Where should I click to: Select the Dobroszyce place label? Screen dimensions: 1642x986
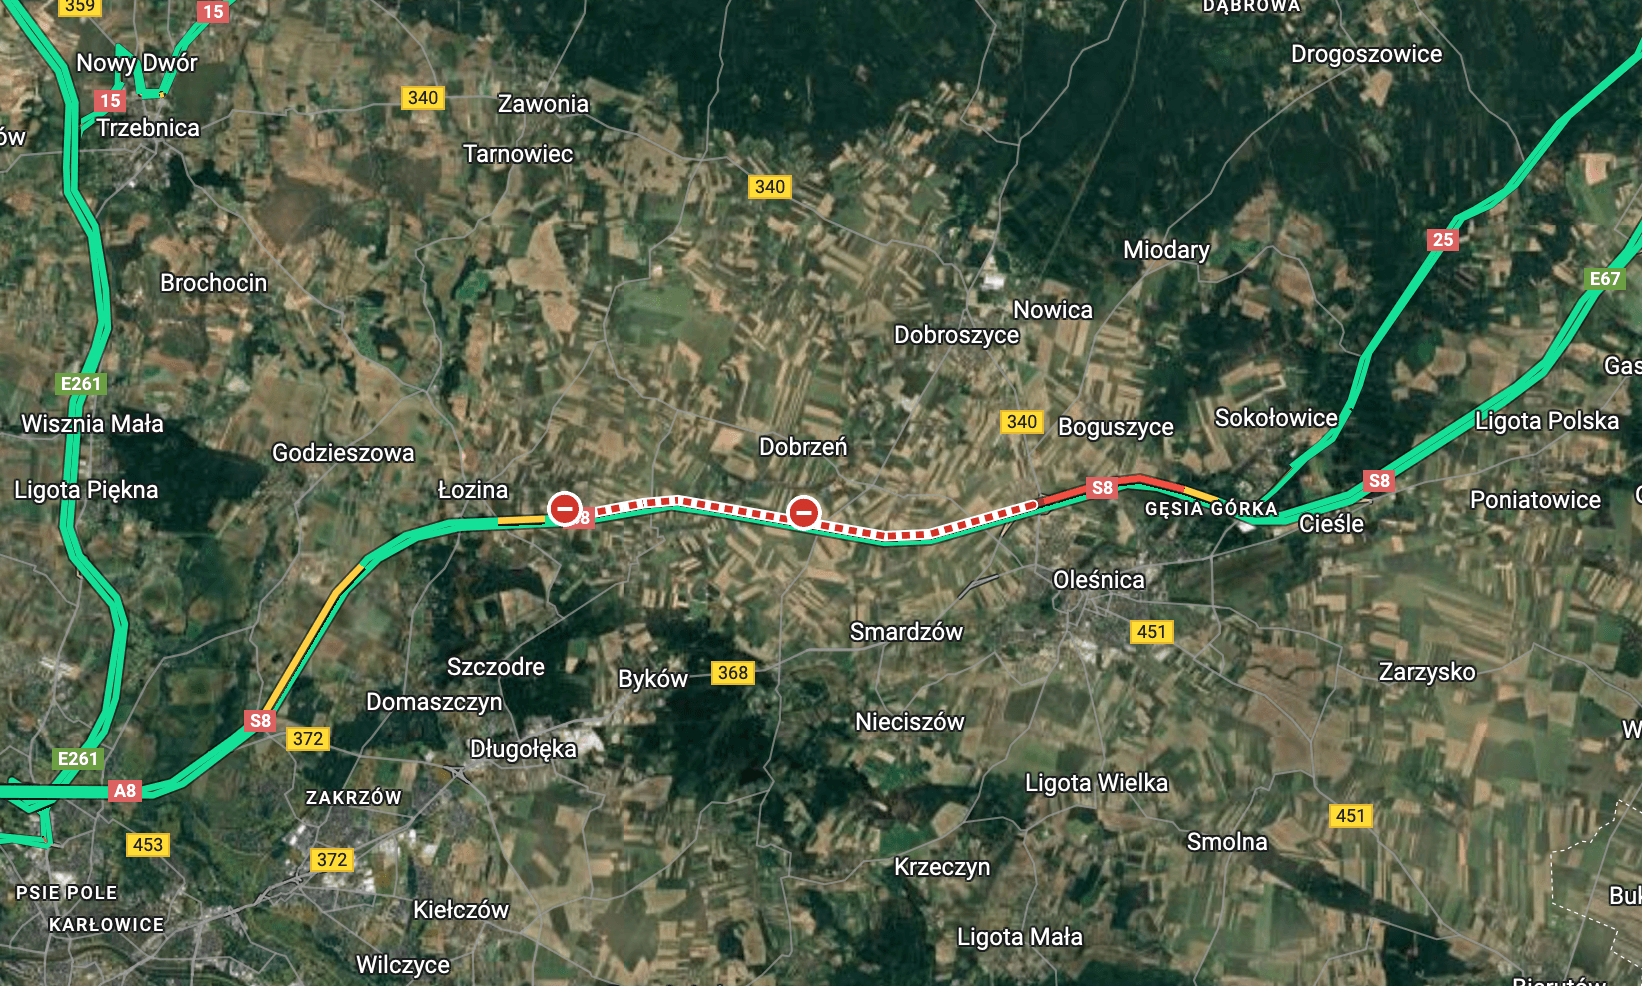pyautogui.click(x=957, y=335)
